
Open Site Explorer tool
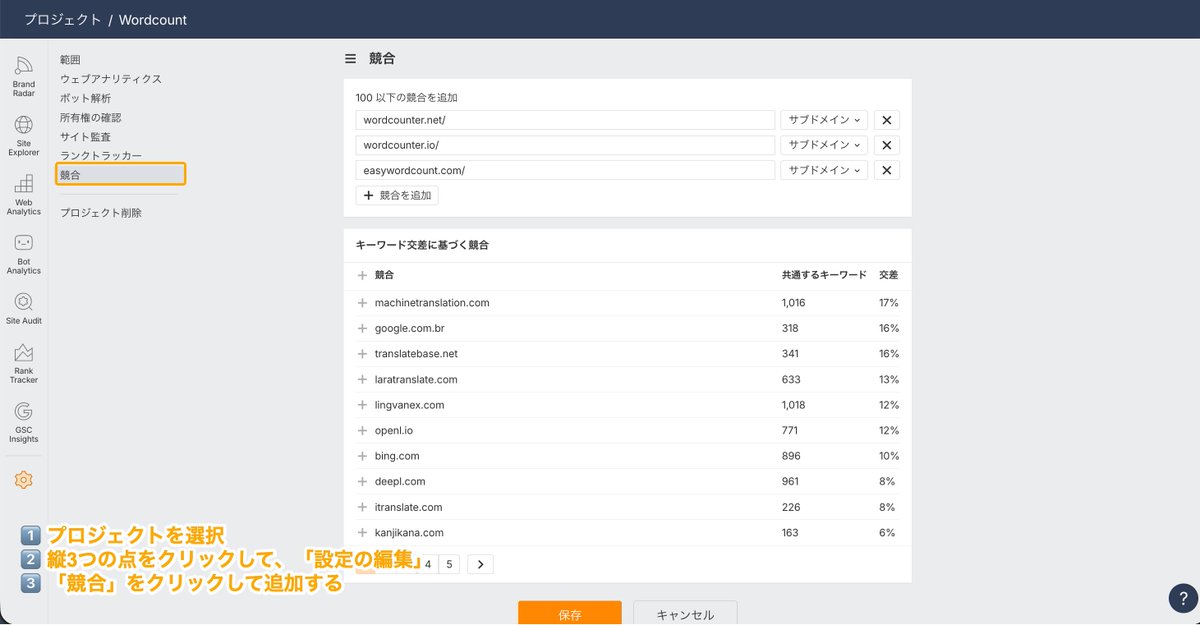[23, 136]
